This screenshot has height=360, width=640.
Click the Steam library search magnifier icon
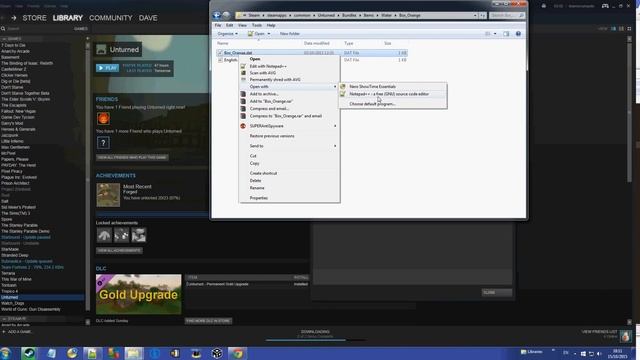[3, 29]
